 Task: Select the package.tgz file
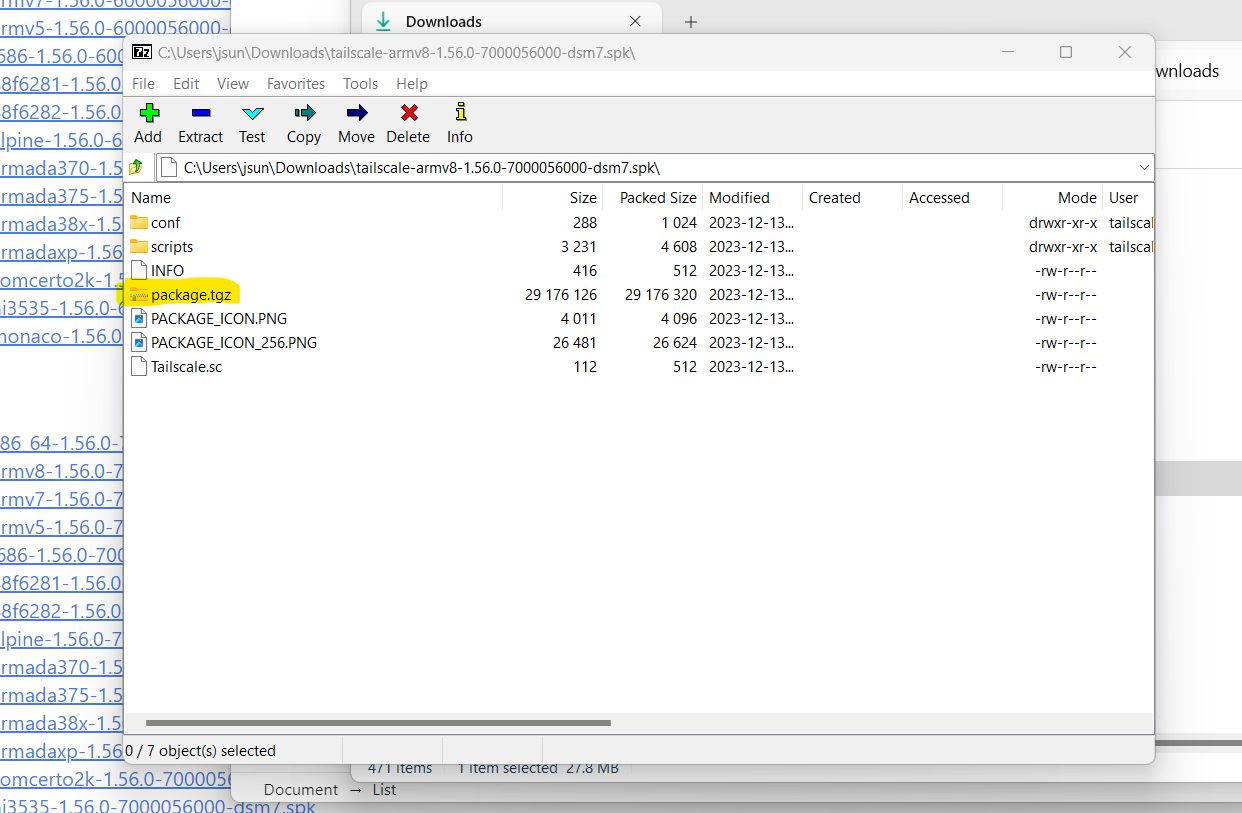point(191,295)
